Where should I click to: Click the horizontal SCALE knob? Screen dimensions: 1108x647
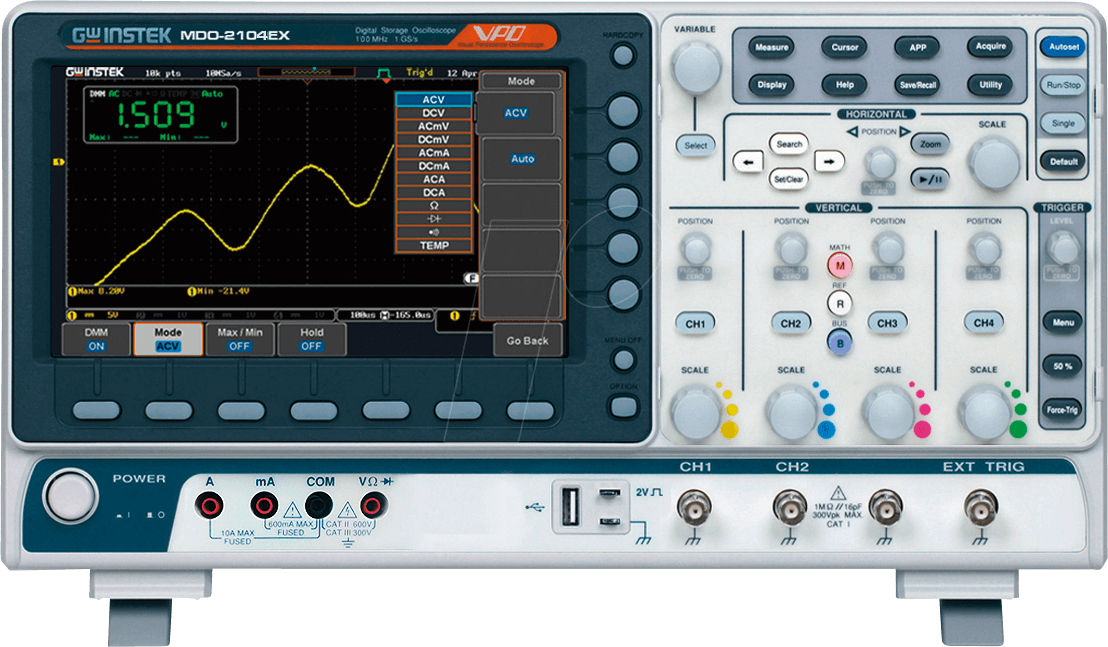coord(992,160)
